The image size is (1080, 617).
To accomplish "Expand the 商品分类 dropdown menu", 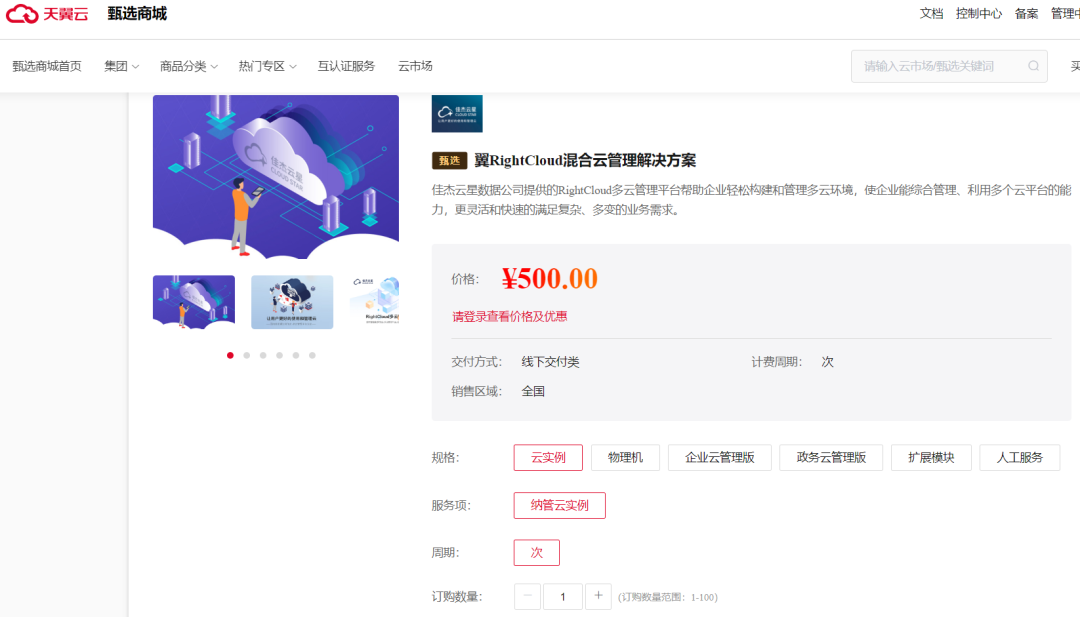I will (x=185, y=65).
